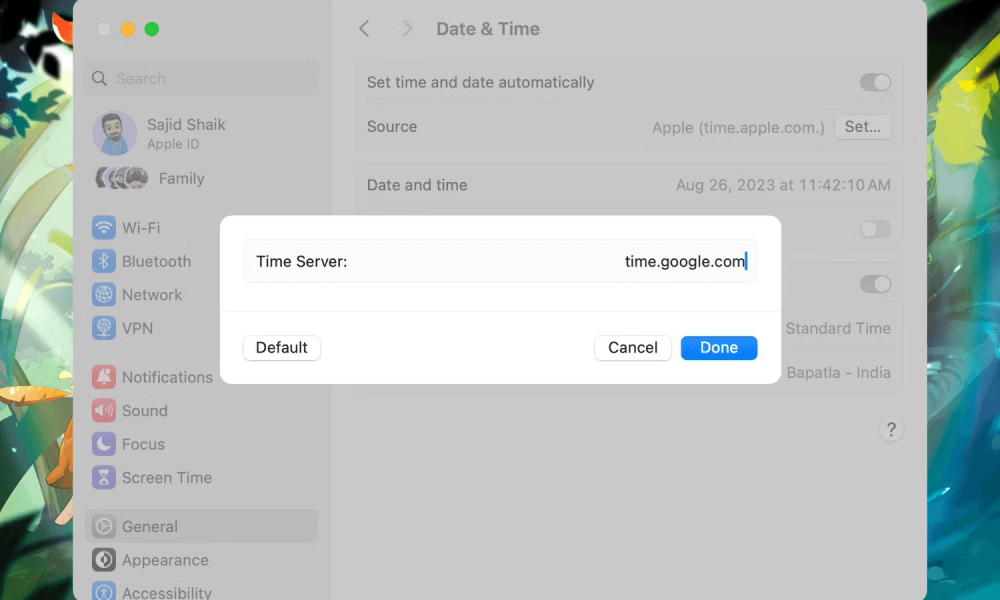
Task: Go forward with the right chevron
Action: pos(406,29)
